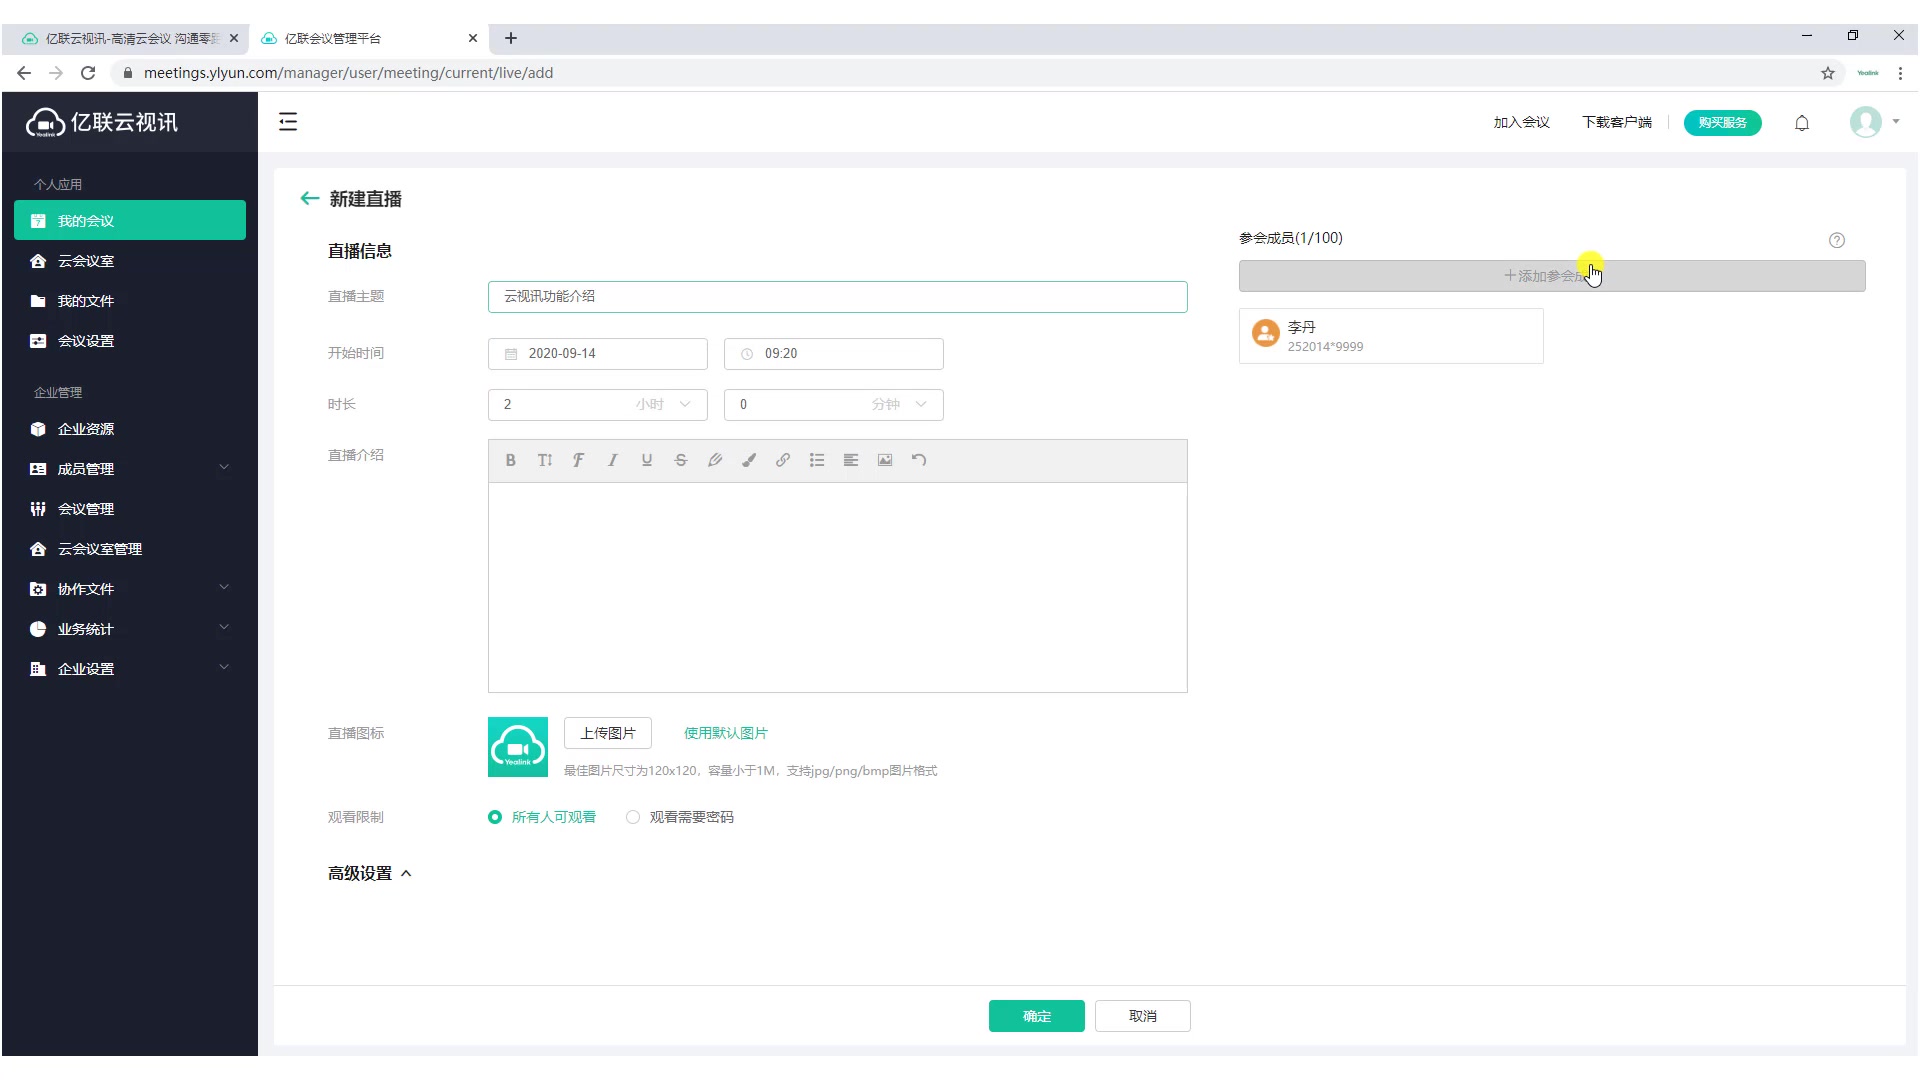
Task: Click 使用默认图片 link
Action: pyautogui.click(x=725, y=733)
